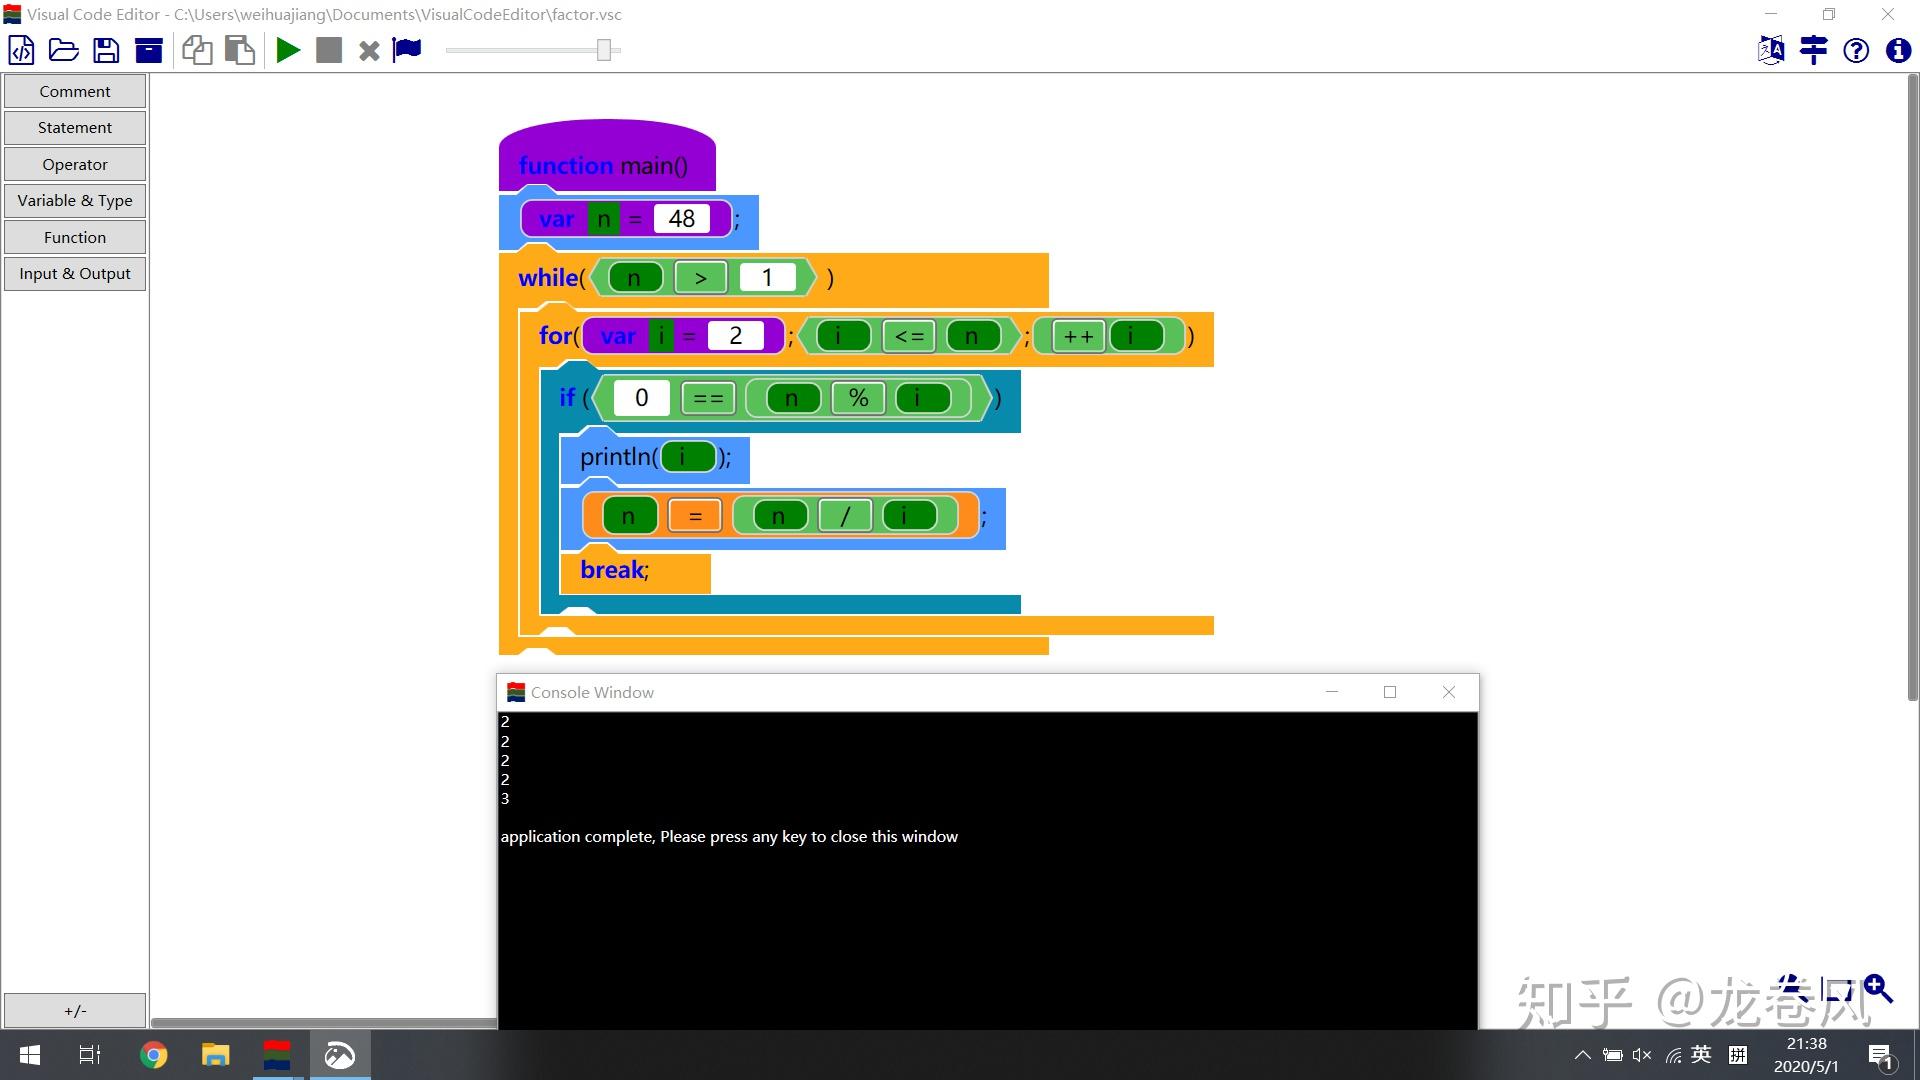Open the Variable & Type category
Screen dimensions: 1920x1080
click(75, 201)
